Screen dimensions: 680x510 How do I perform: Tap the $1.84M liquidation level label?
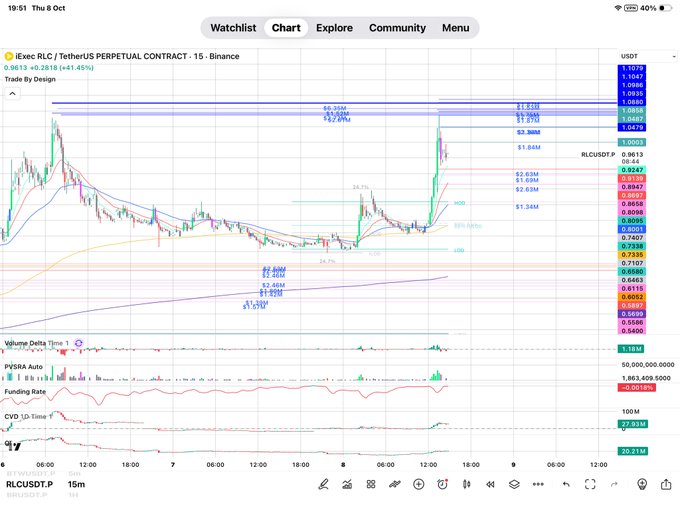tap(529, 147)
